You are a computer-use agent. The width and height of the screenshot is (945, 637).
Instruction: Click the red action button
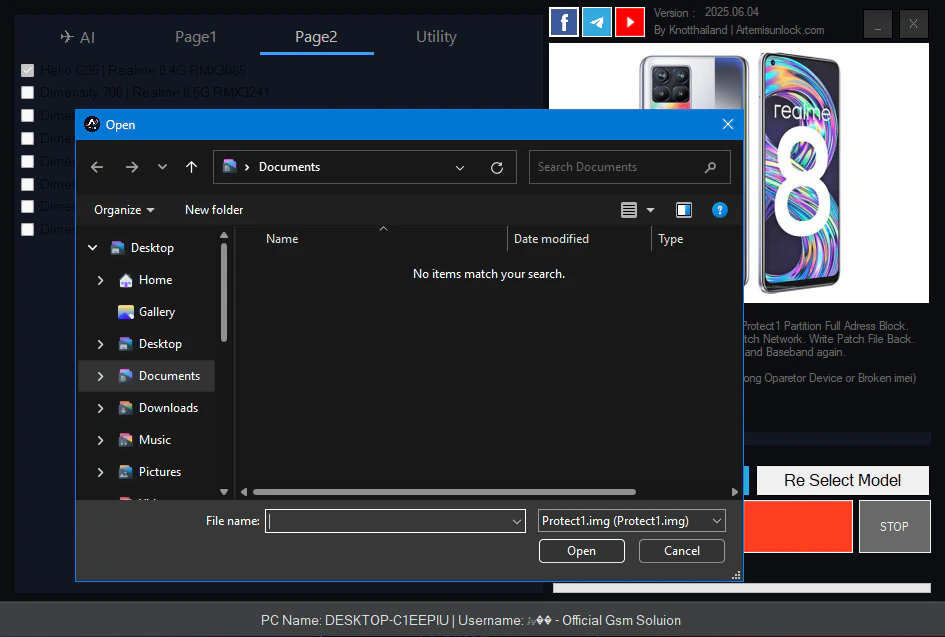tap(798, 527)
